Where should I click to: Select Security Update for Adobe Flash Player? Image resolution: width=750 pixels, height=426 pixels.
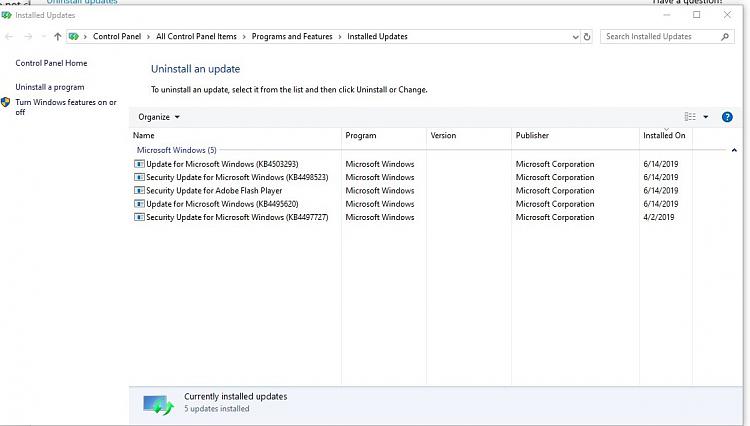[214, 191]
